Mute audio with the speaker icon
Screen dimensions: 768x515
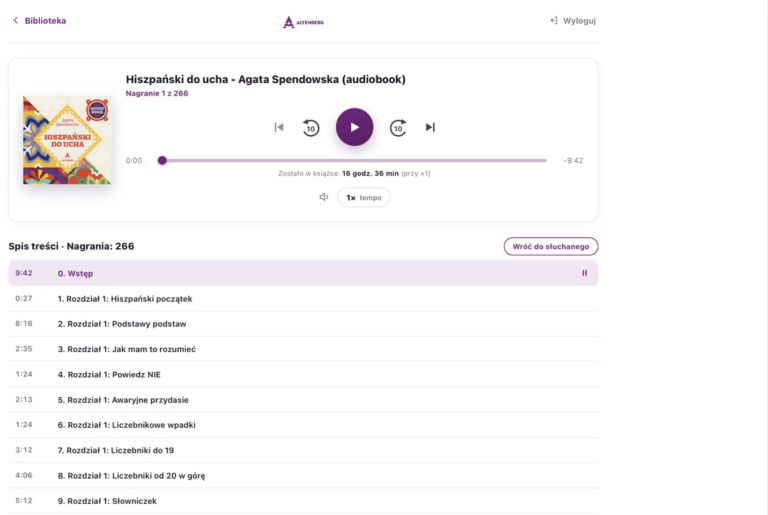coord(324,197)
